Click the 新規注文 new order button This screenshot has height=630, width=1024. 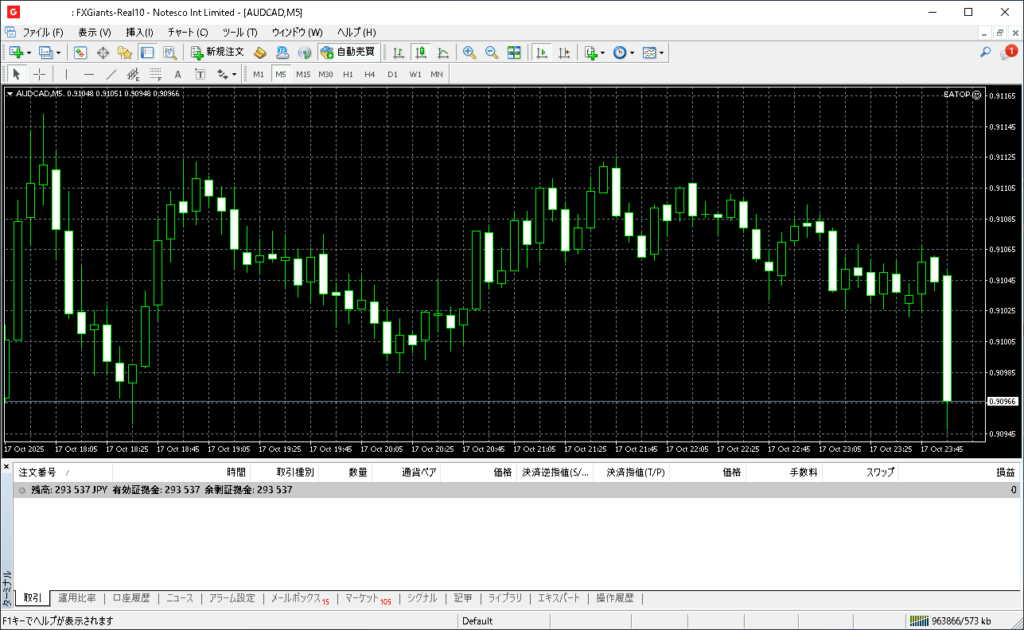tap(217, 52)
